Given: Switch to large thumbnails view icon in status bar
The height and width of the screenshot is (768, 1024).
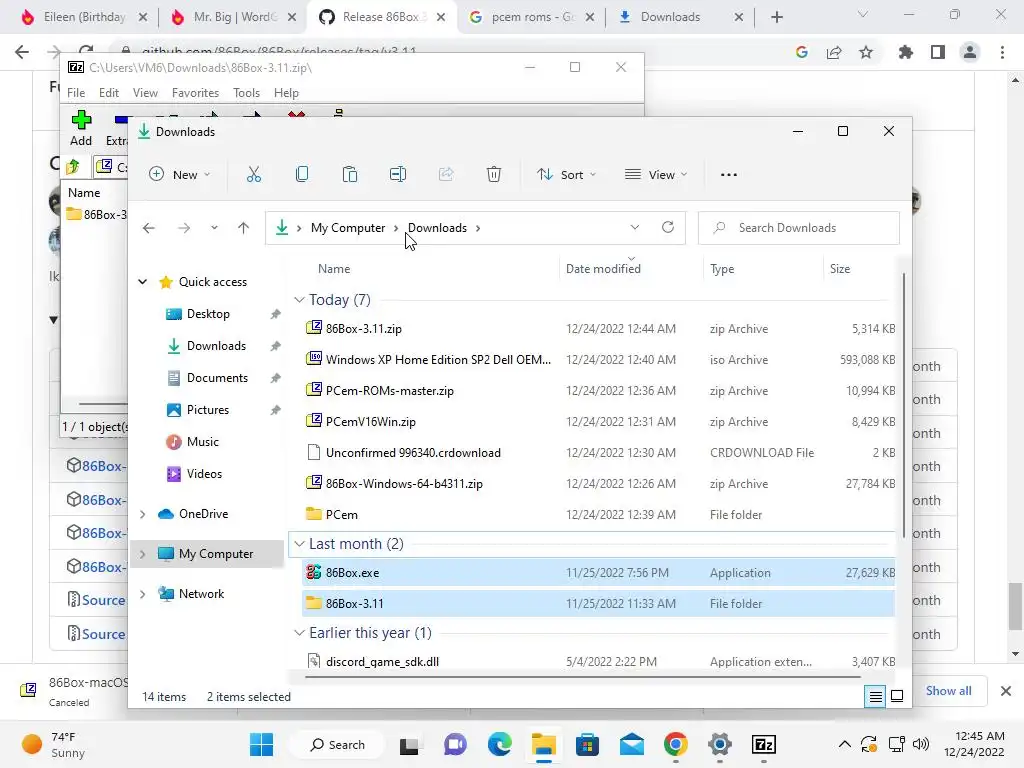Looking at the screenshot, I should 897,696.
